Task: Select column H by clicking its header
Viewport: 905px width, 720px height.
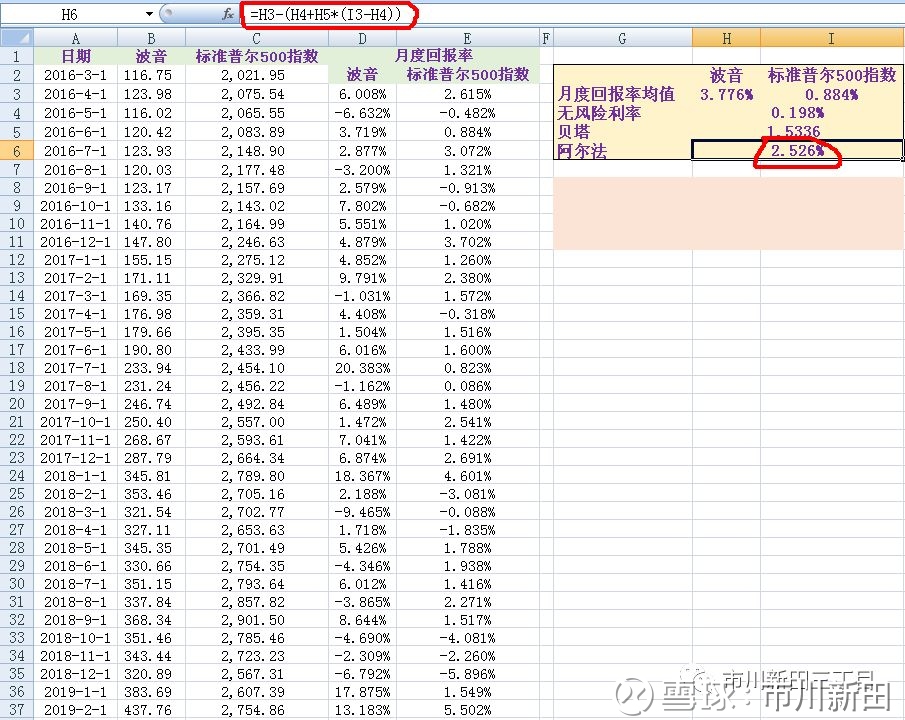Action: click(x=727, y=37)
